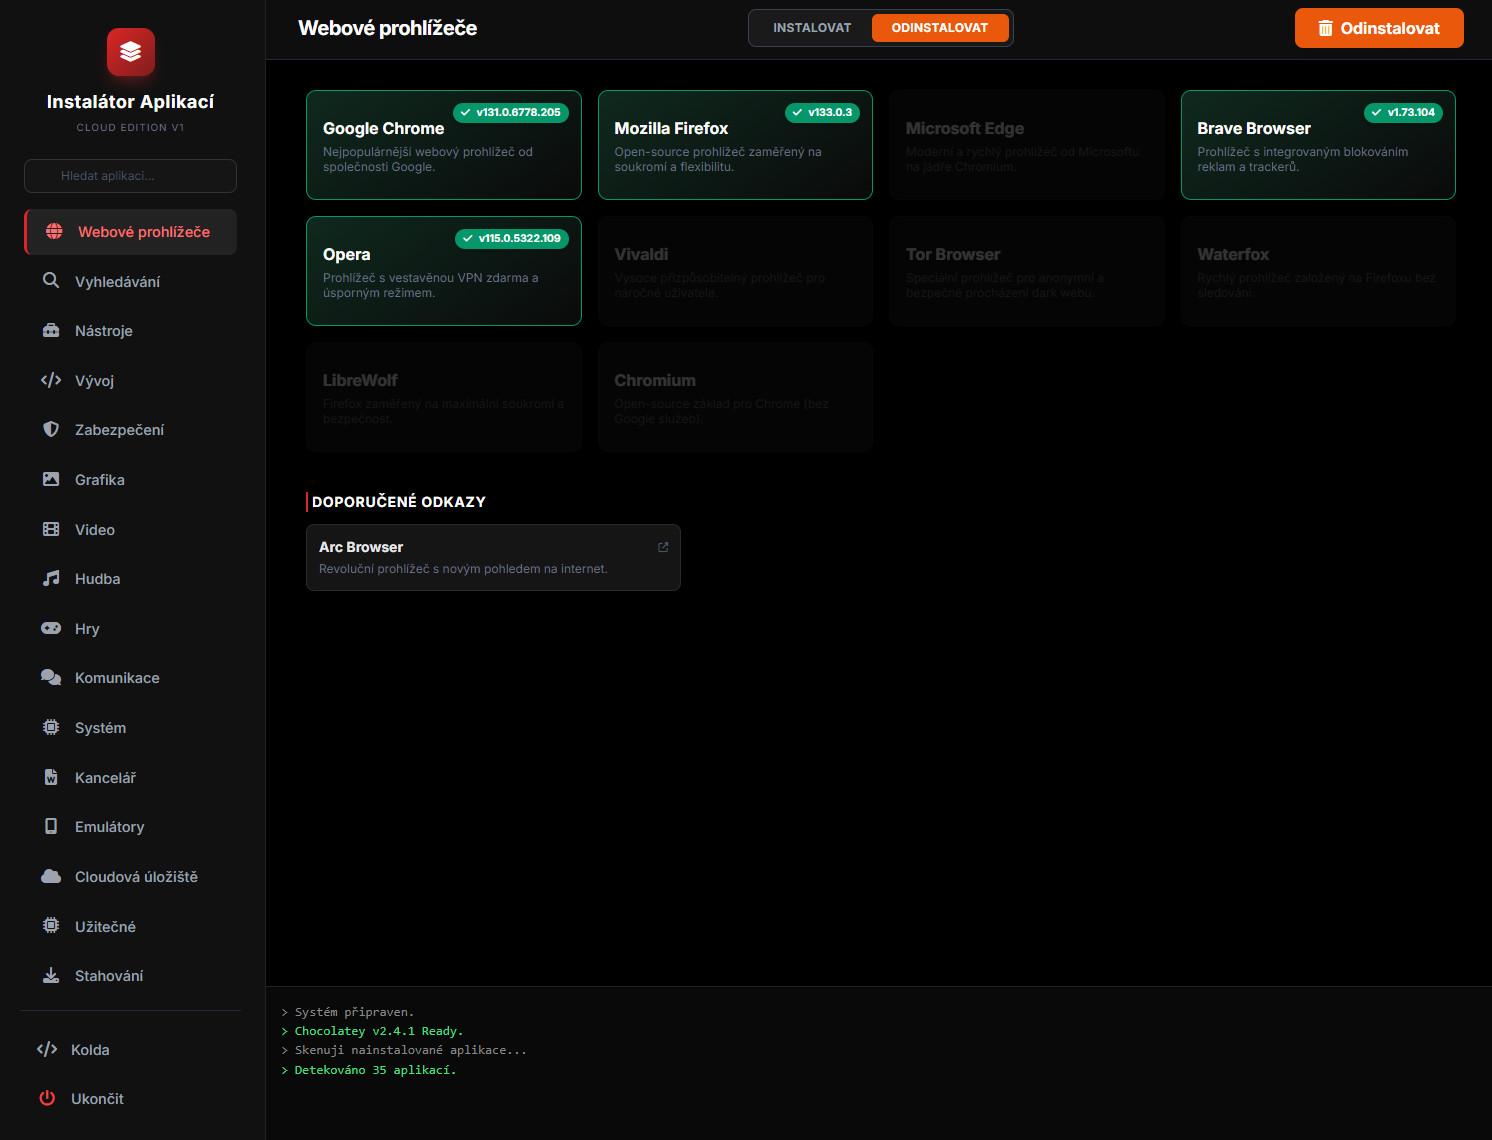Select the Brave Browser card

(1318, 145)
